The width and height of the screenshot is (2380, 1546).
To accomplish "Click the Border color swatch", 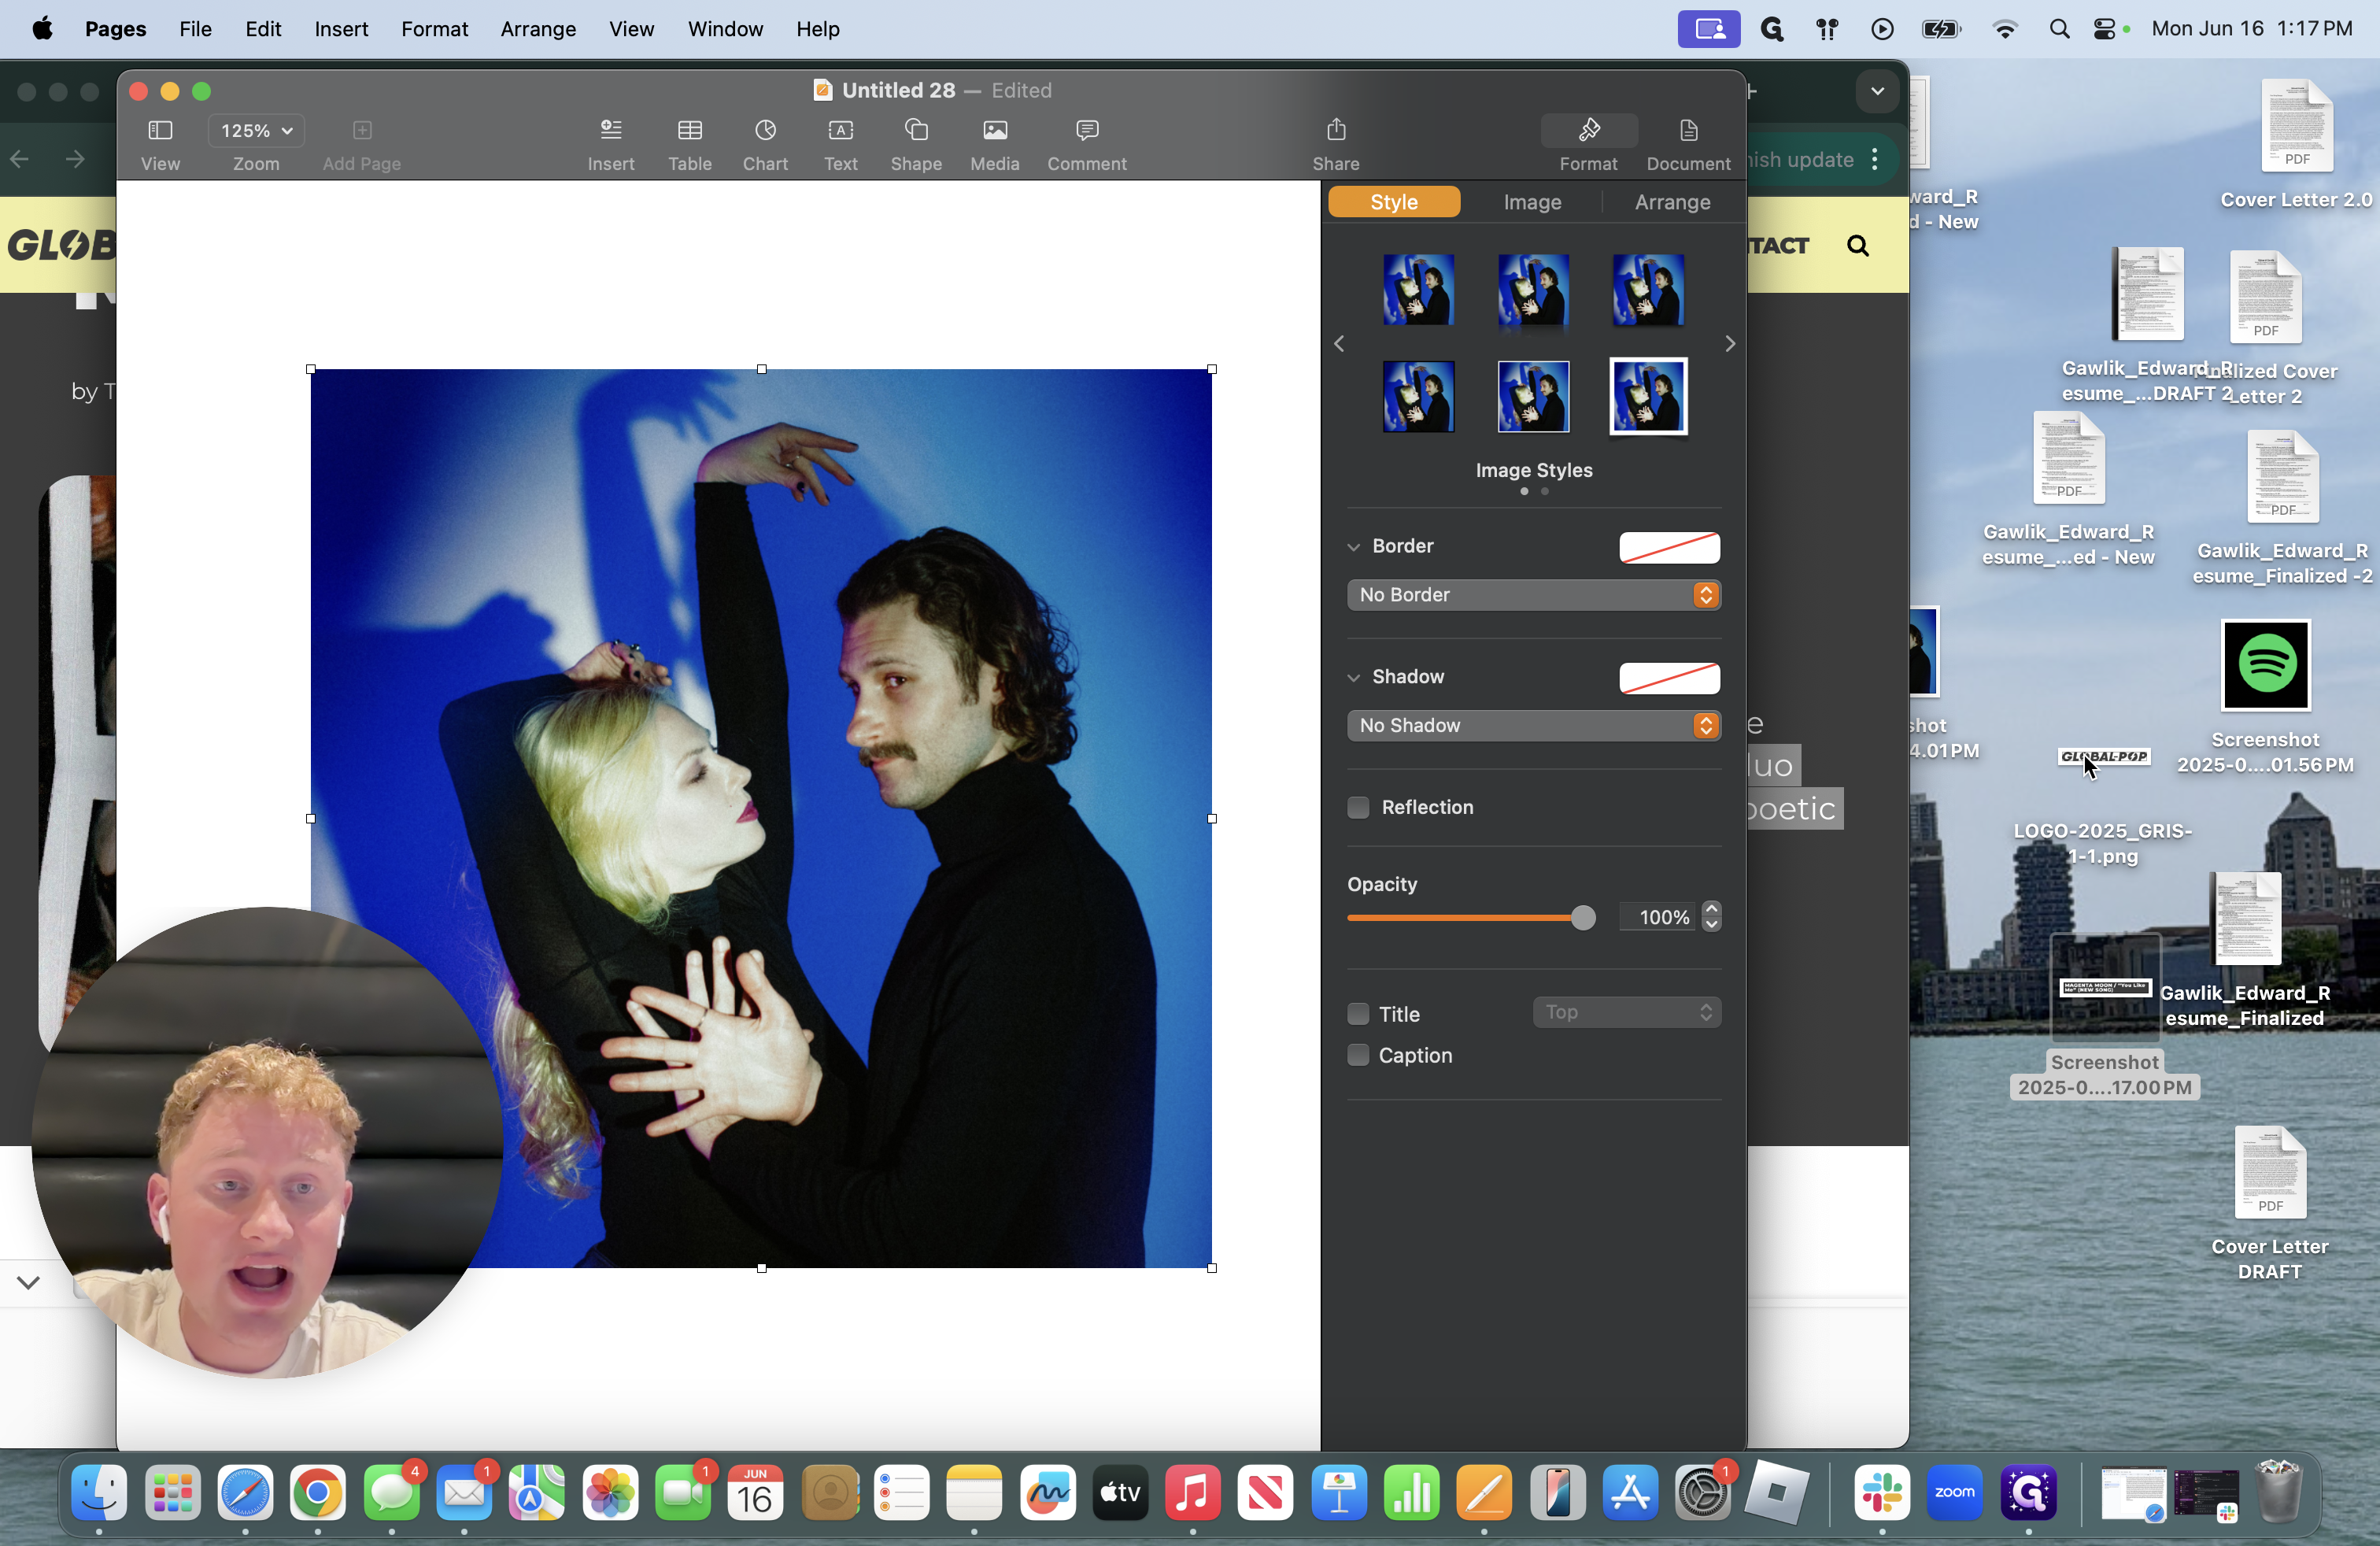I will coord(1669,547).
